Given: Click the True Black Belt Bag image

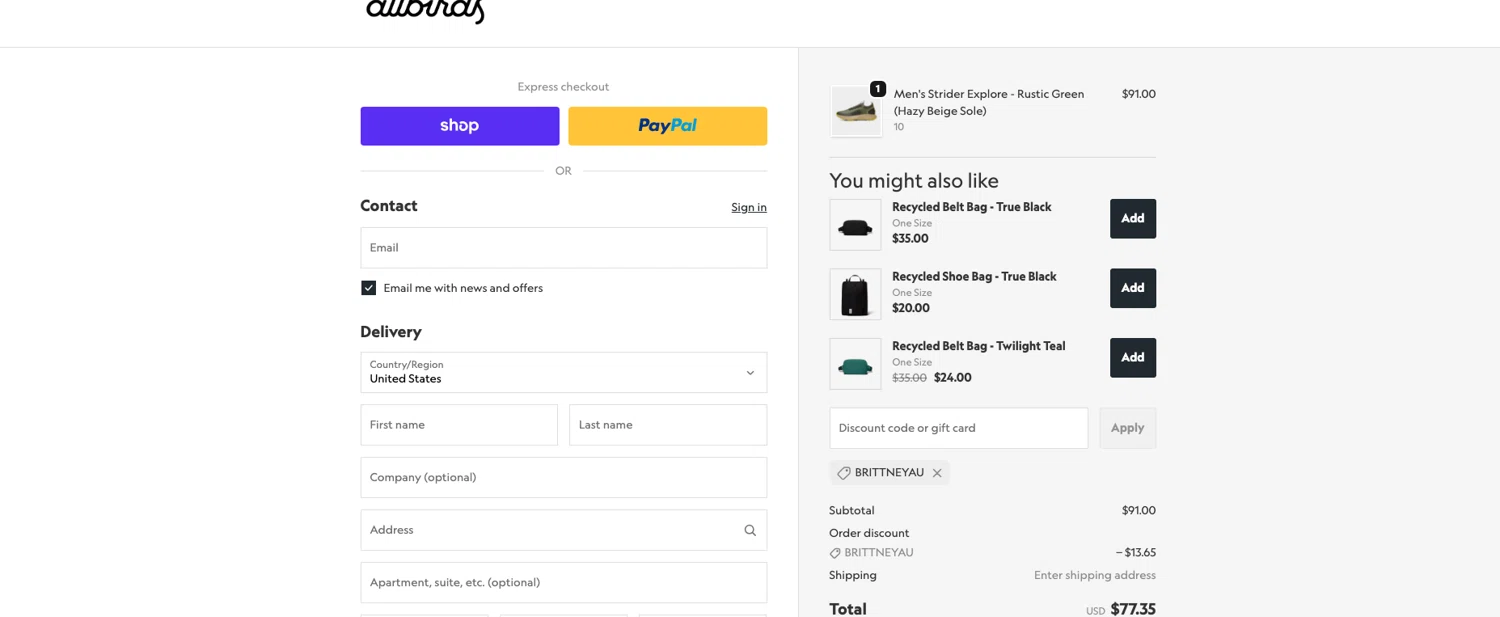Looking at the screenshot, I should point(855,224).
